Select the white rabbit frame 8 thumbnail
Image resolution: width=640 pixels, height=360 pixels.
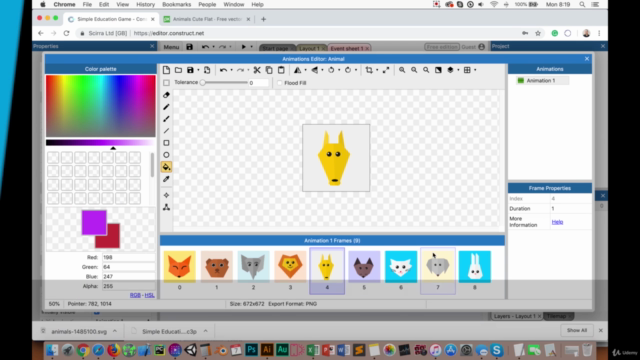coord(475,267)
